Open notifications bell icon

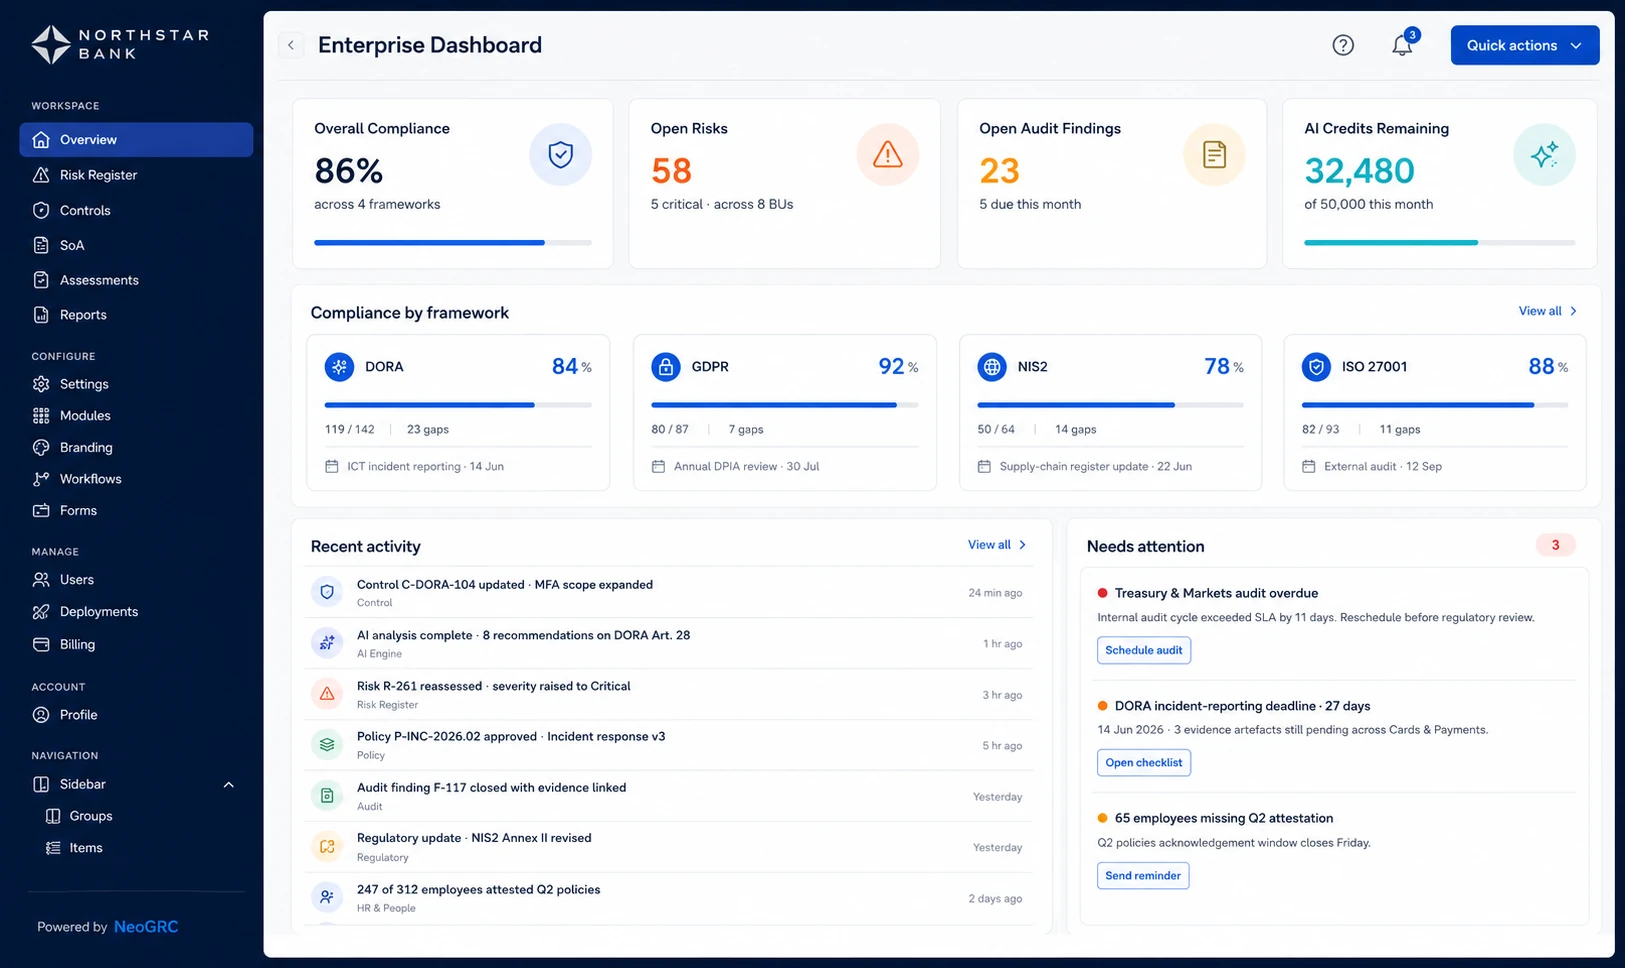point(1402,45)
